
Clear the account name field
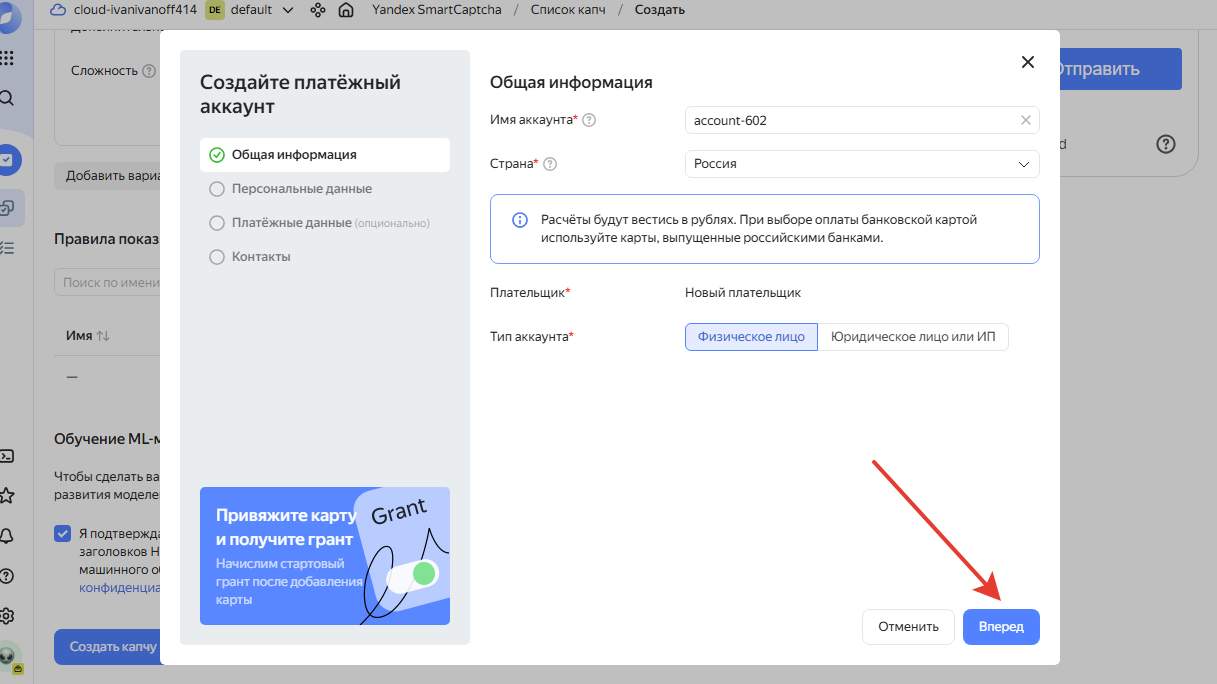point(1025,120)
